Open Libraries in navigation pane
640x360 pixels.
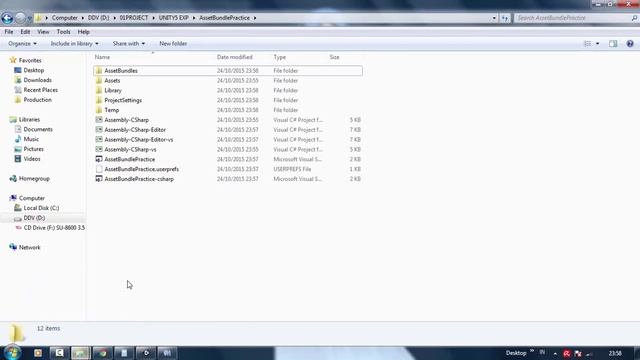tap(29, 120)
